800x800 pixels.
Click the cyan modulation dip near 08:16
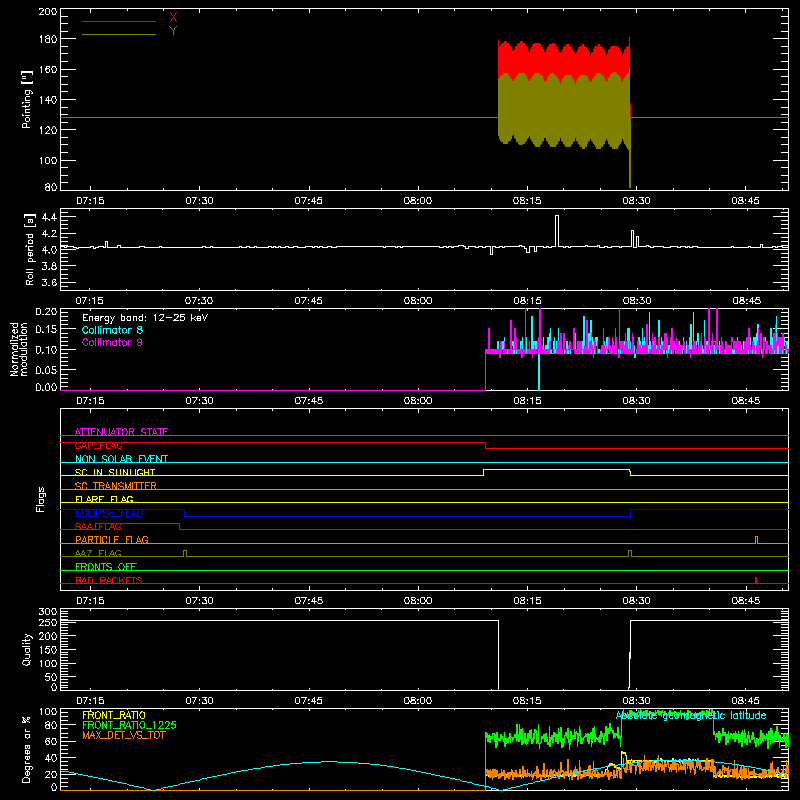pyautogui.click(x=539, y=371)
